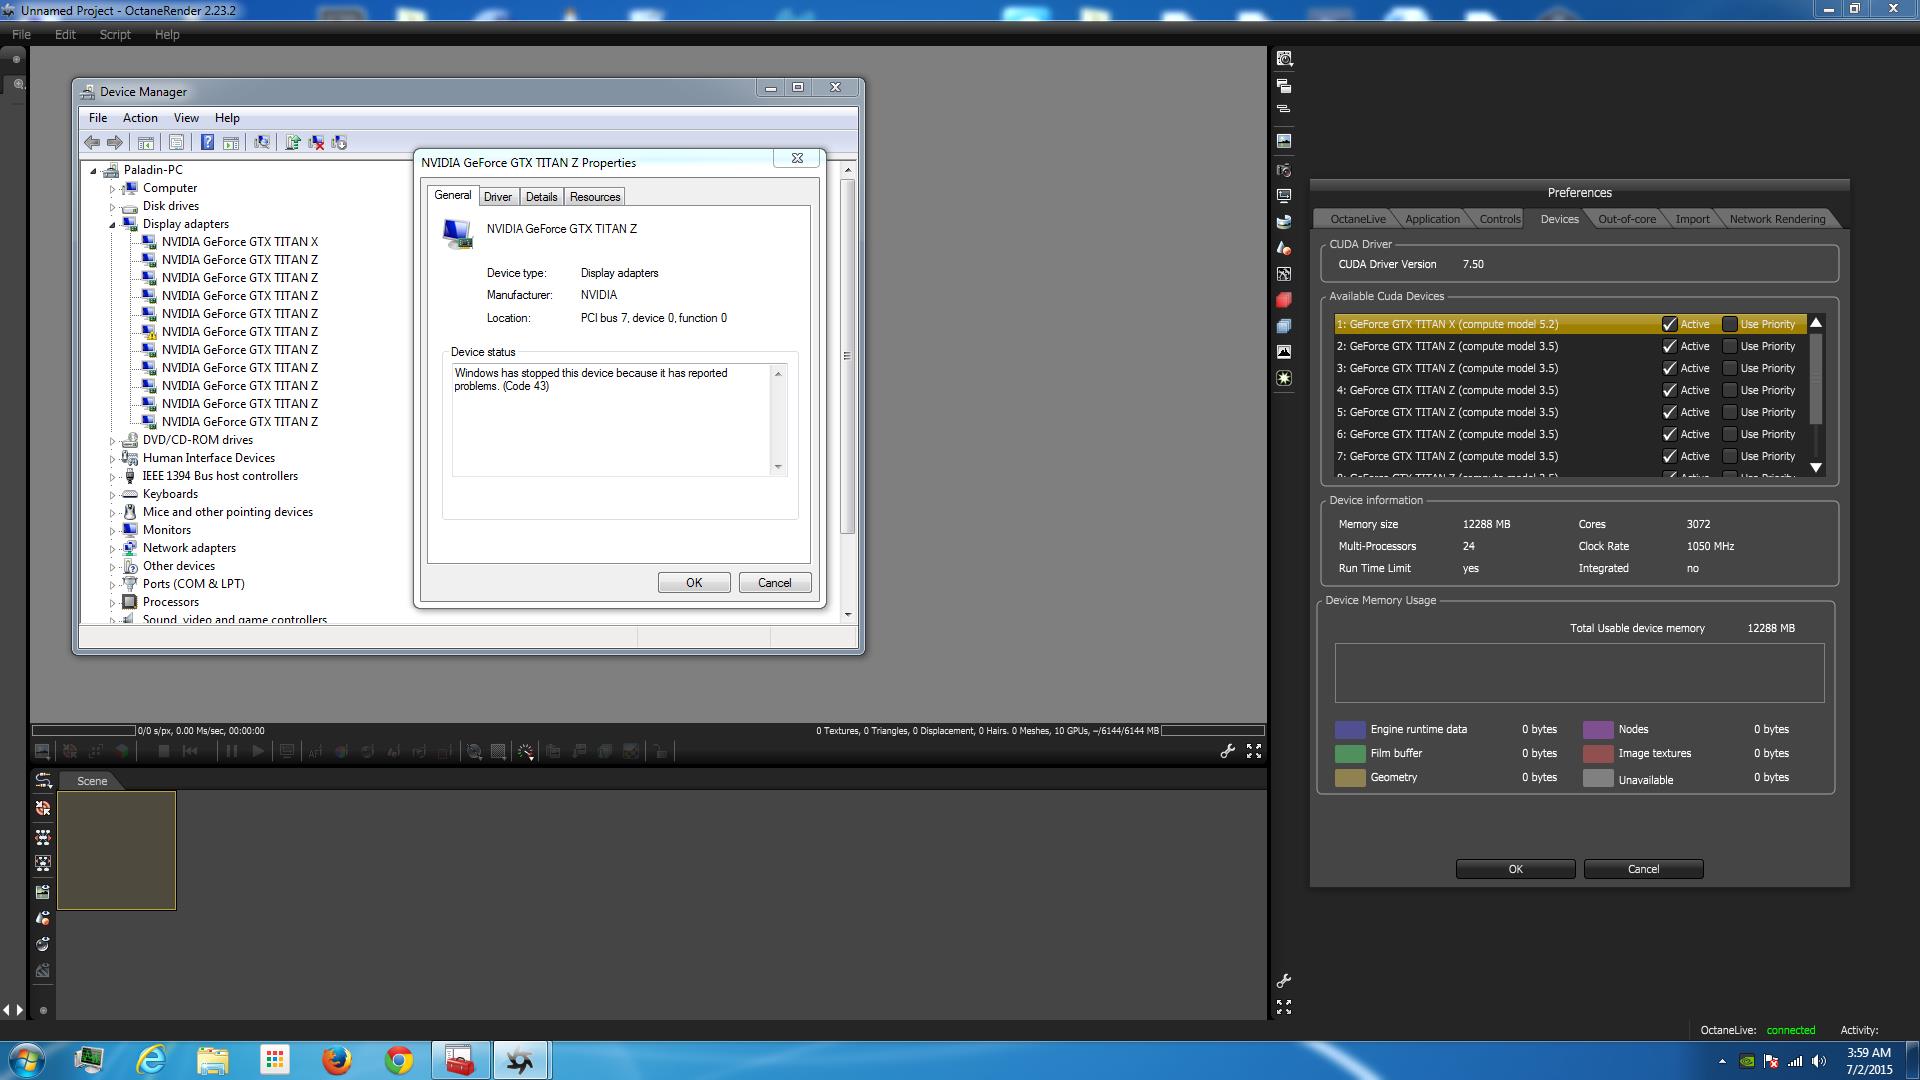Click the camera node icon in right sidebar
Viewport: 1920px width, 1080px height.
pos(1284,170)
